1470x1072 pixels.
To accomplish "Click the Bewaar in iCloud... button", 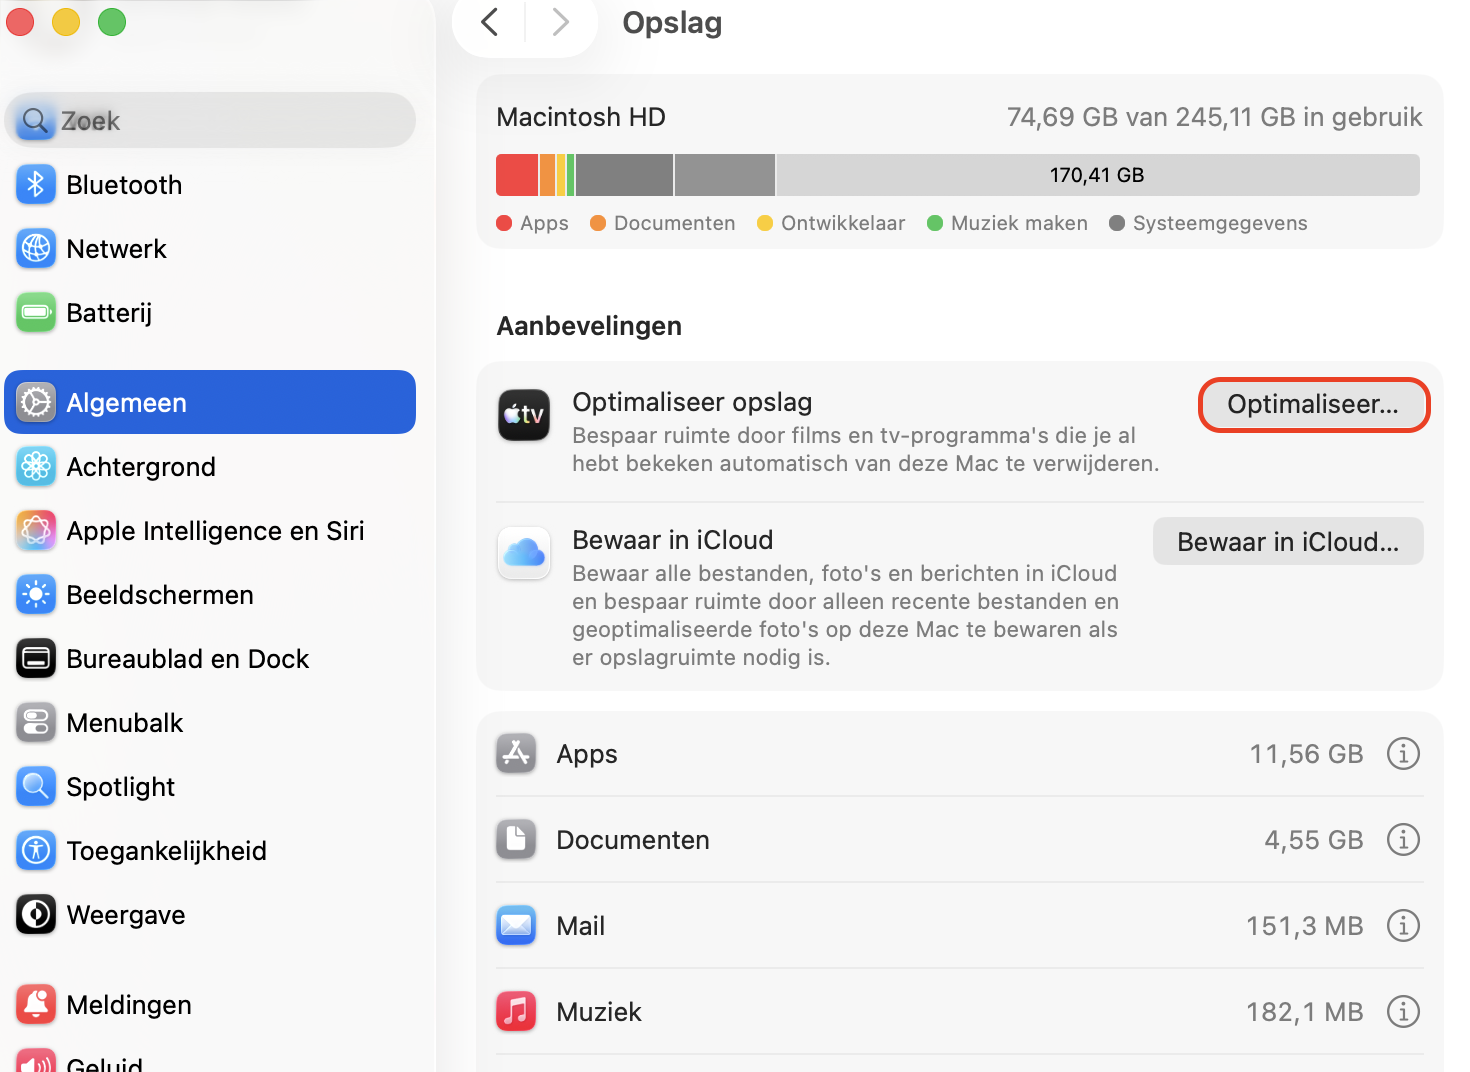I will pos(1288,542).
